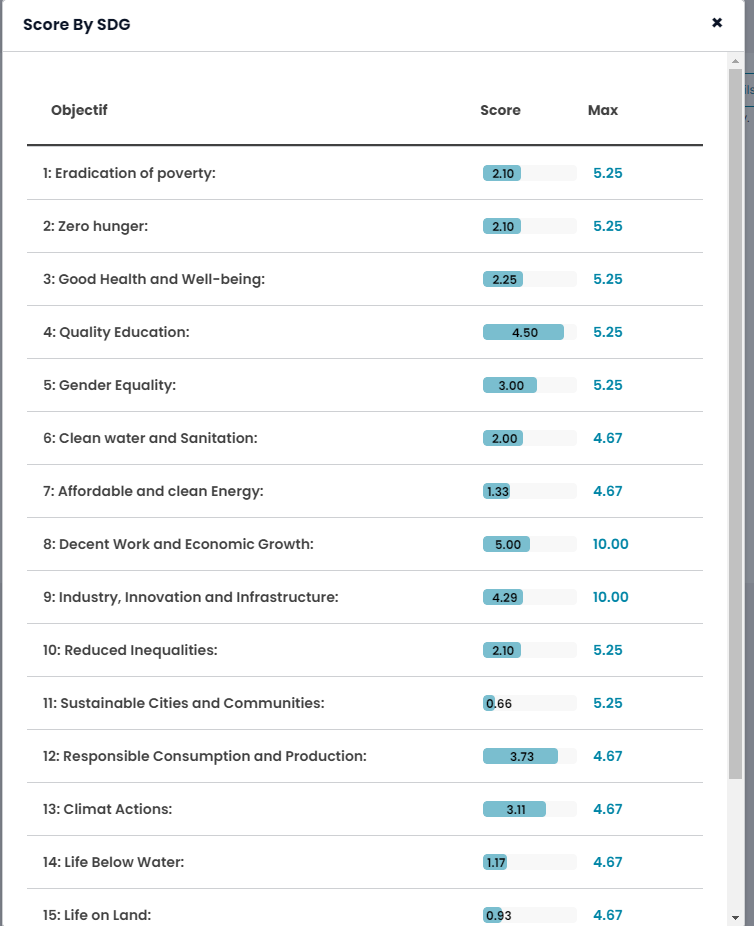This screenshot has width=754, height=926.
Task: Click the Affordable and clean Energy score bar
Action: 497,491
